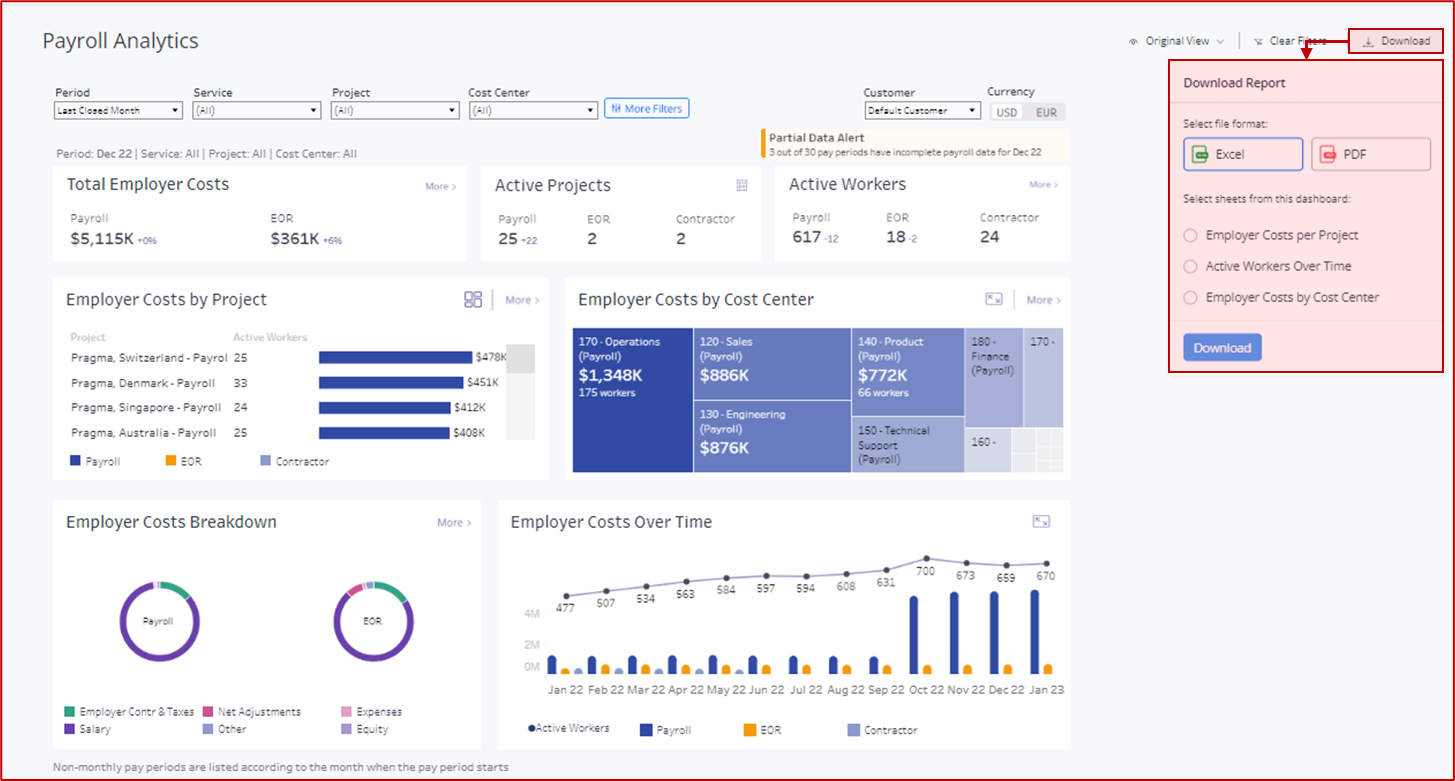Open the Original View menu

(1176, 40)
